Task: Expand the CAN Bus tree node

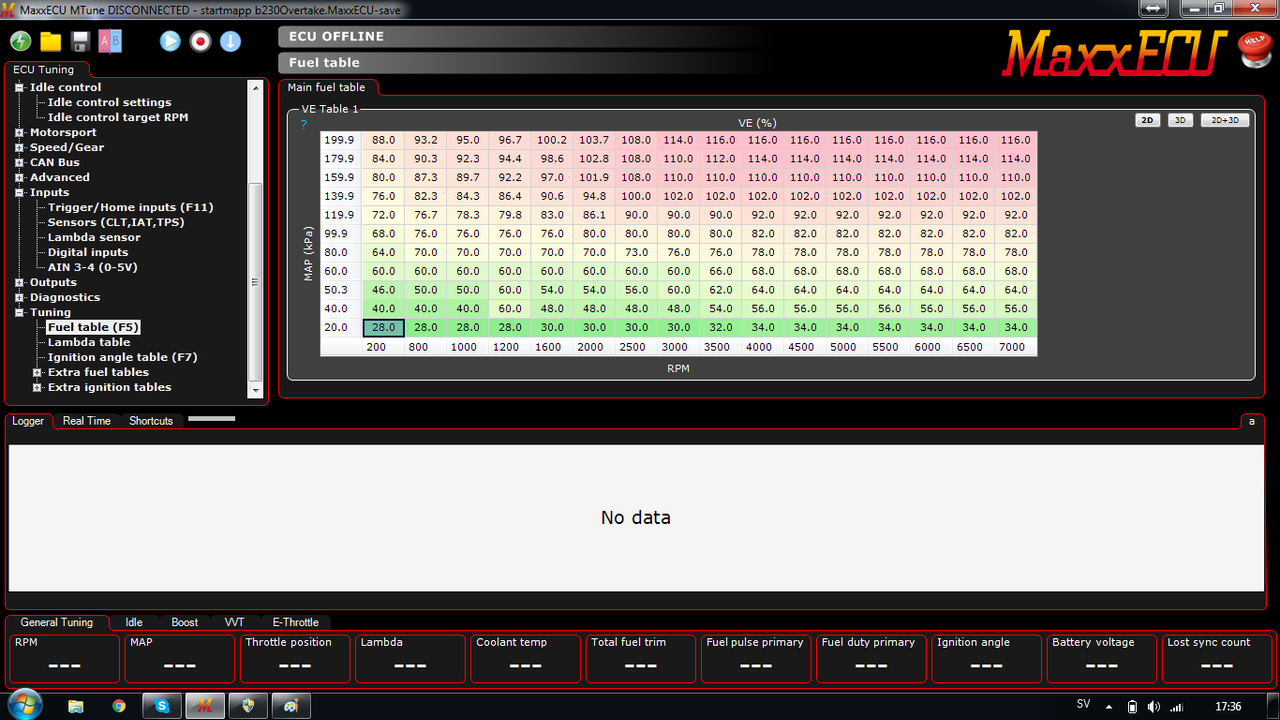Action: [19, 162]
